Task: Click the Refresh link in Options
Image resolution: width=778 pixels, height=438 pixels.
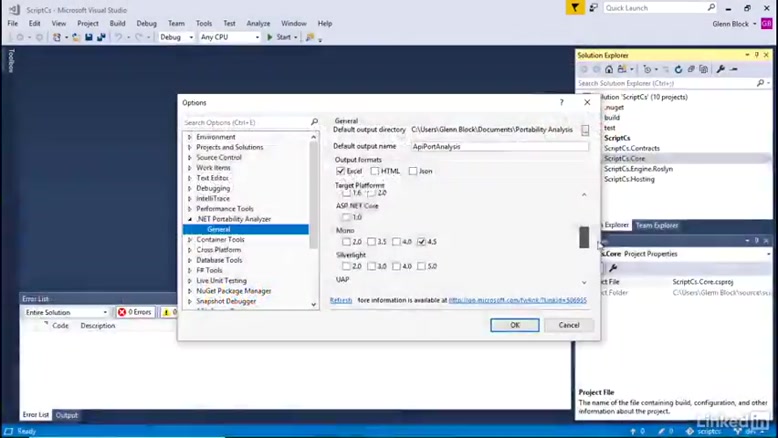Action: pyautogui.click(x=341, y=300)
